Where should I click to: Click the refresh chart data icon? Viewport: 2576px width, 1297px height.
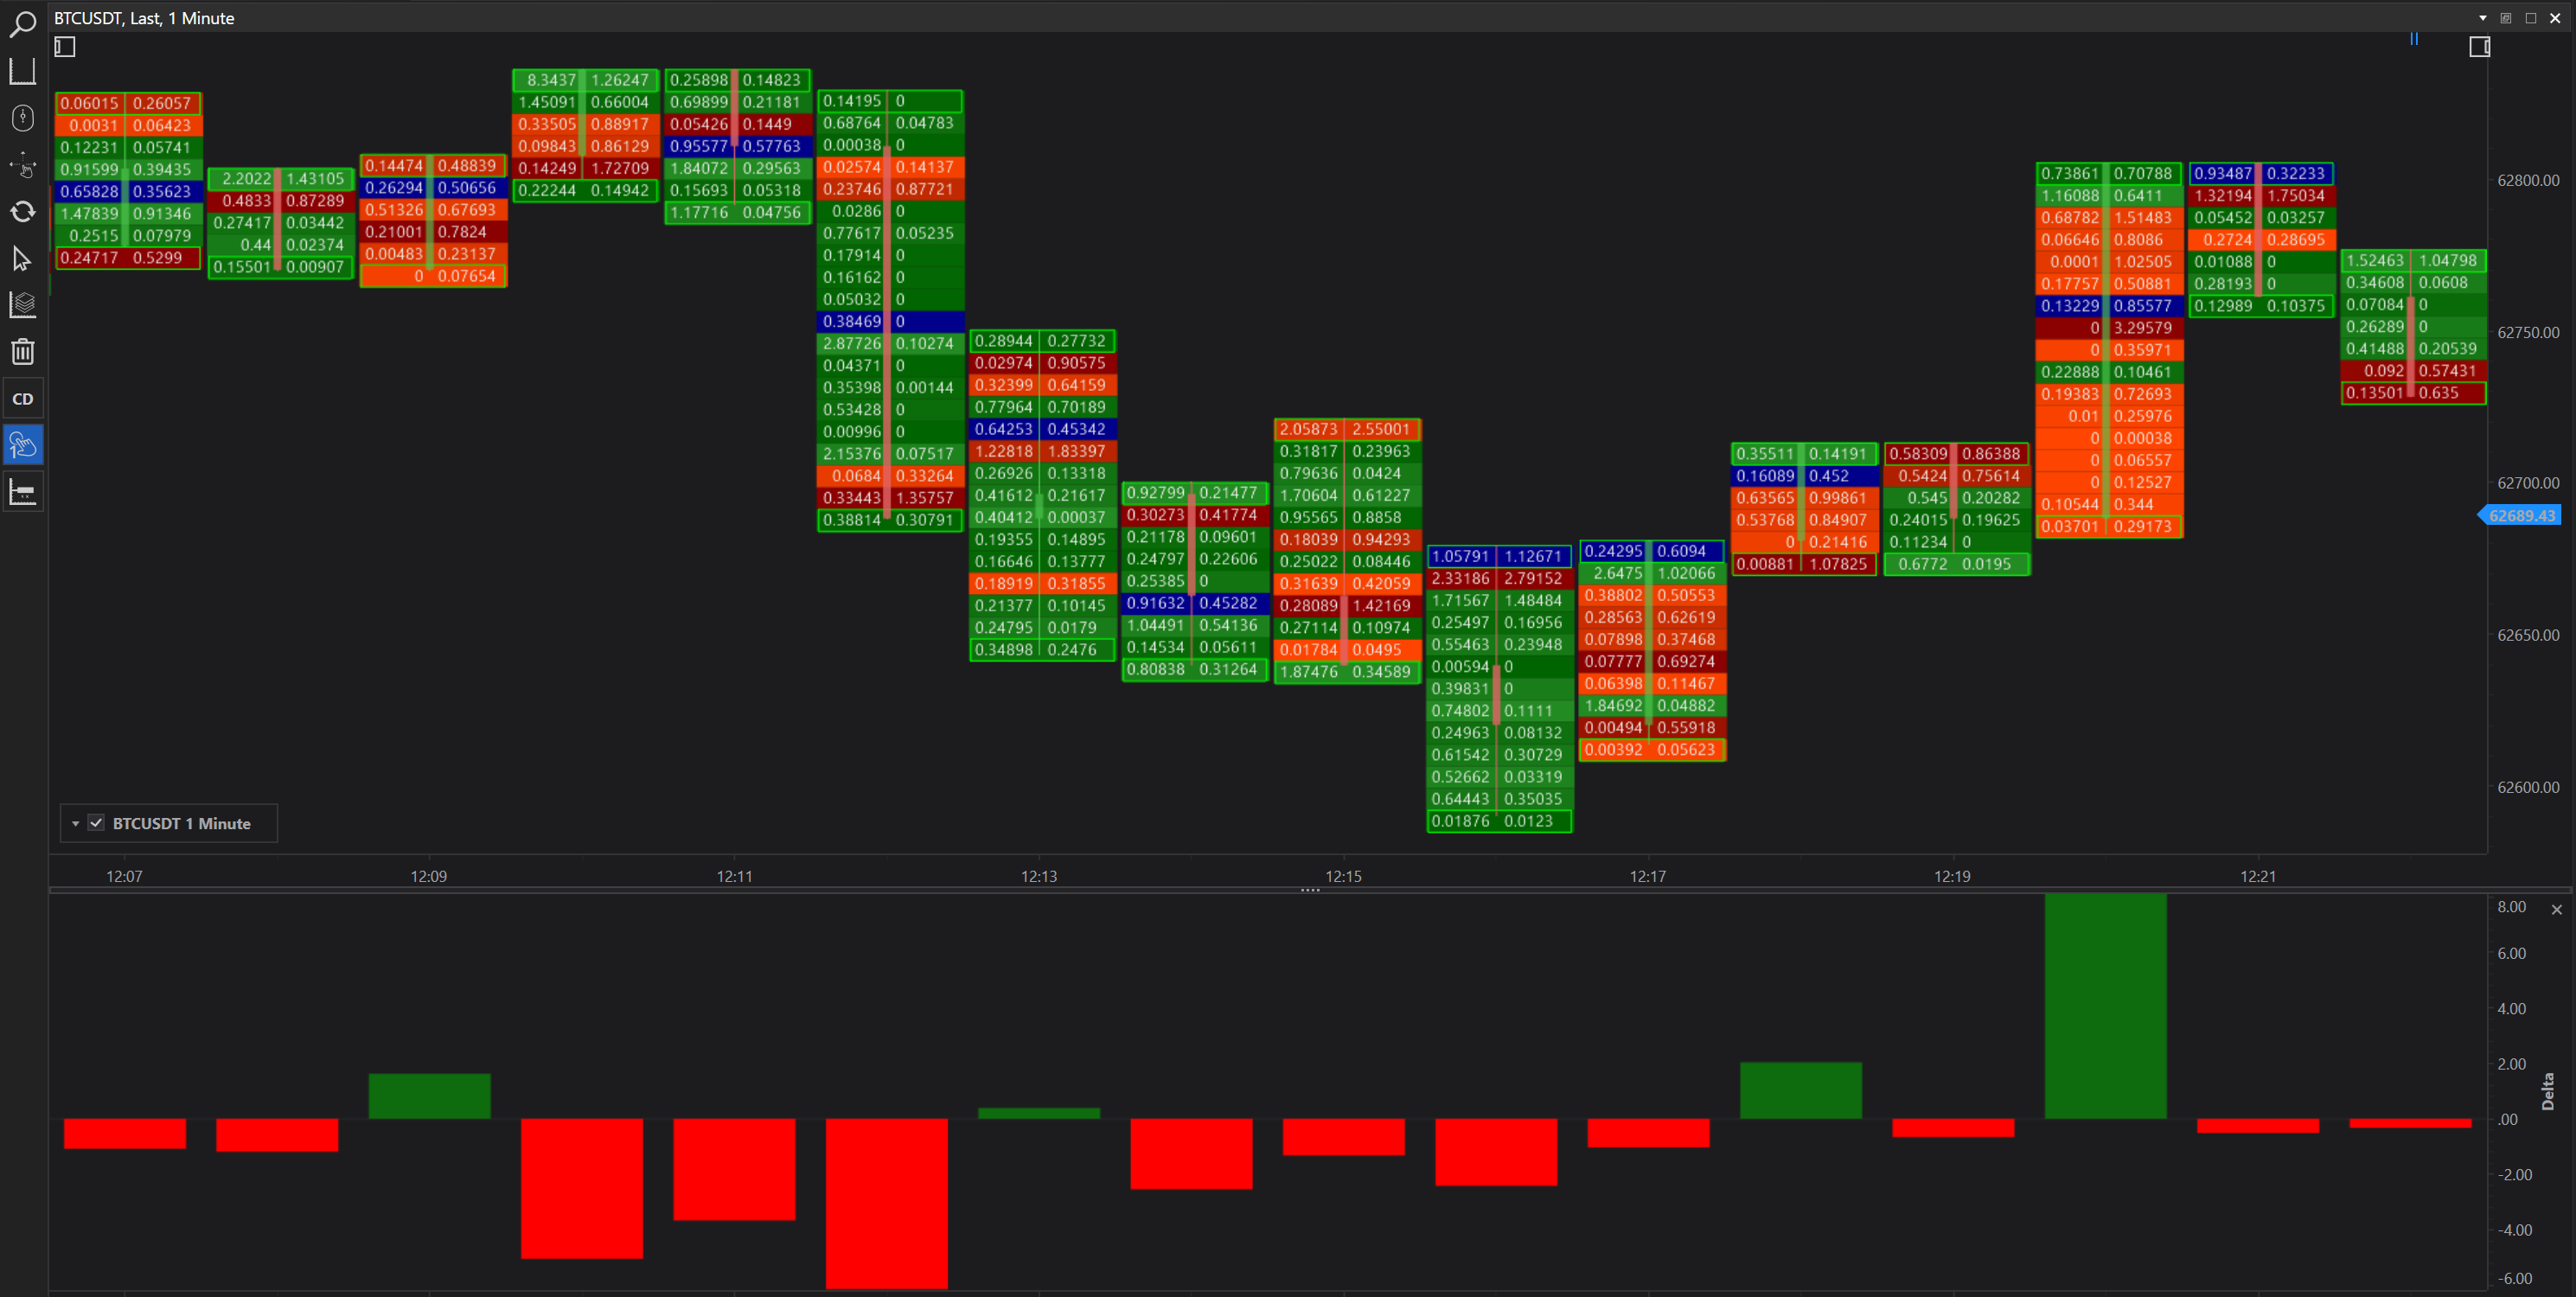pos(22,212)
